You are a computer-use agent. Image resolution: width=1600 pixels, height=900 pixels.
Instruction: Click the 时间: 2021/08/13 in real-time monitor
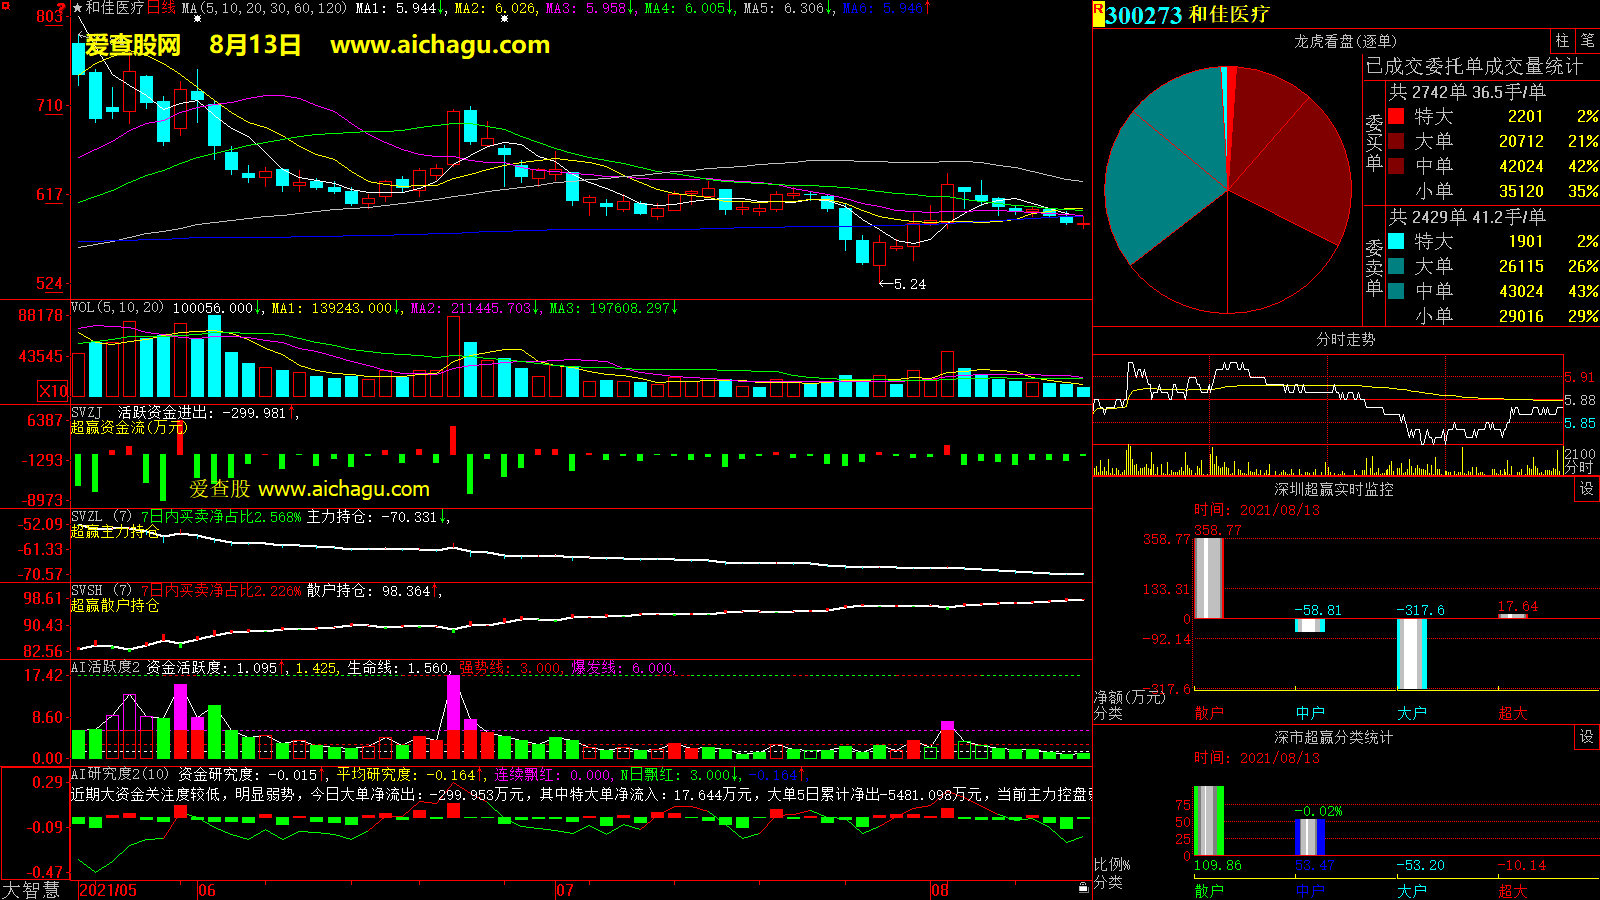pos(1257,510)
